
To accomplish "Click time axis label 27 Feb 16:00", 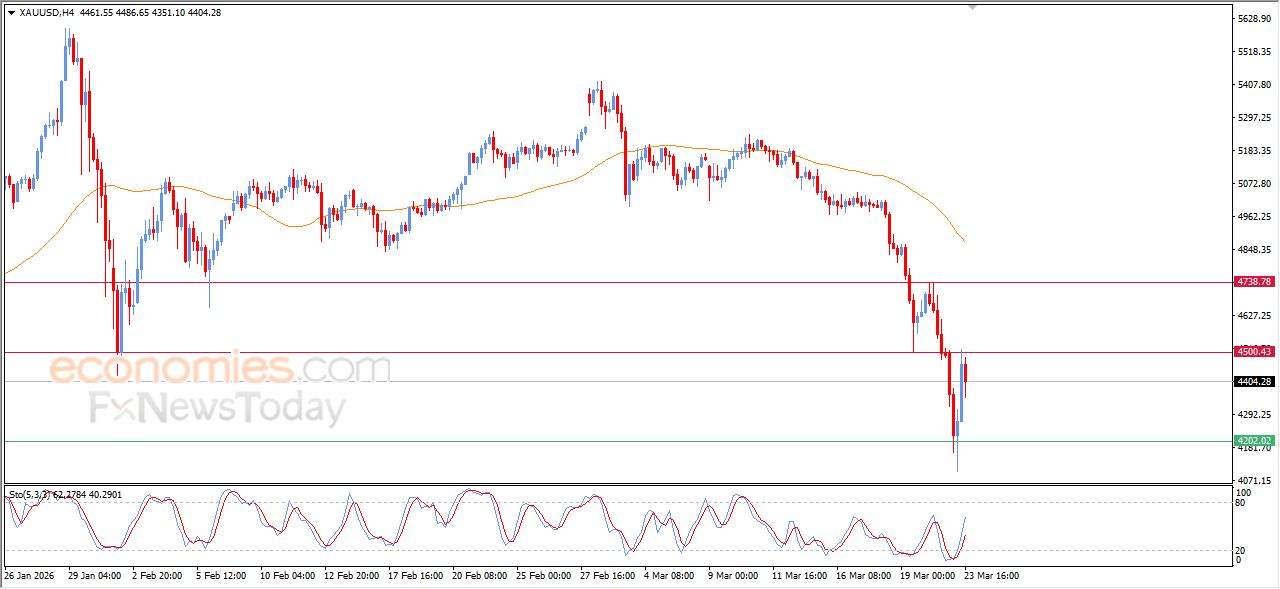I will point(608,576).
